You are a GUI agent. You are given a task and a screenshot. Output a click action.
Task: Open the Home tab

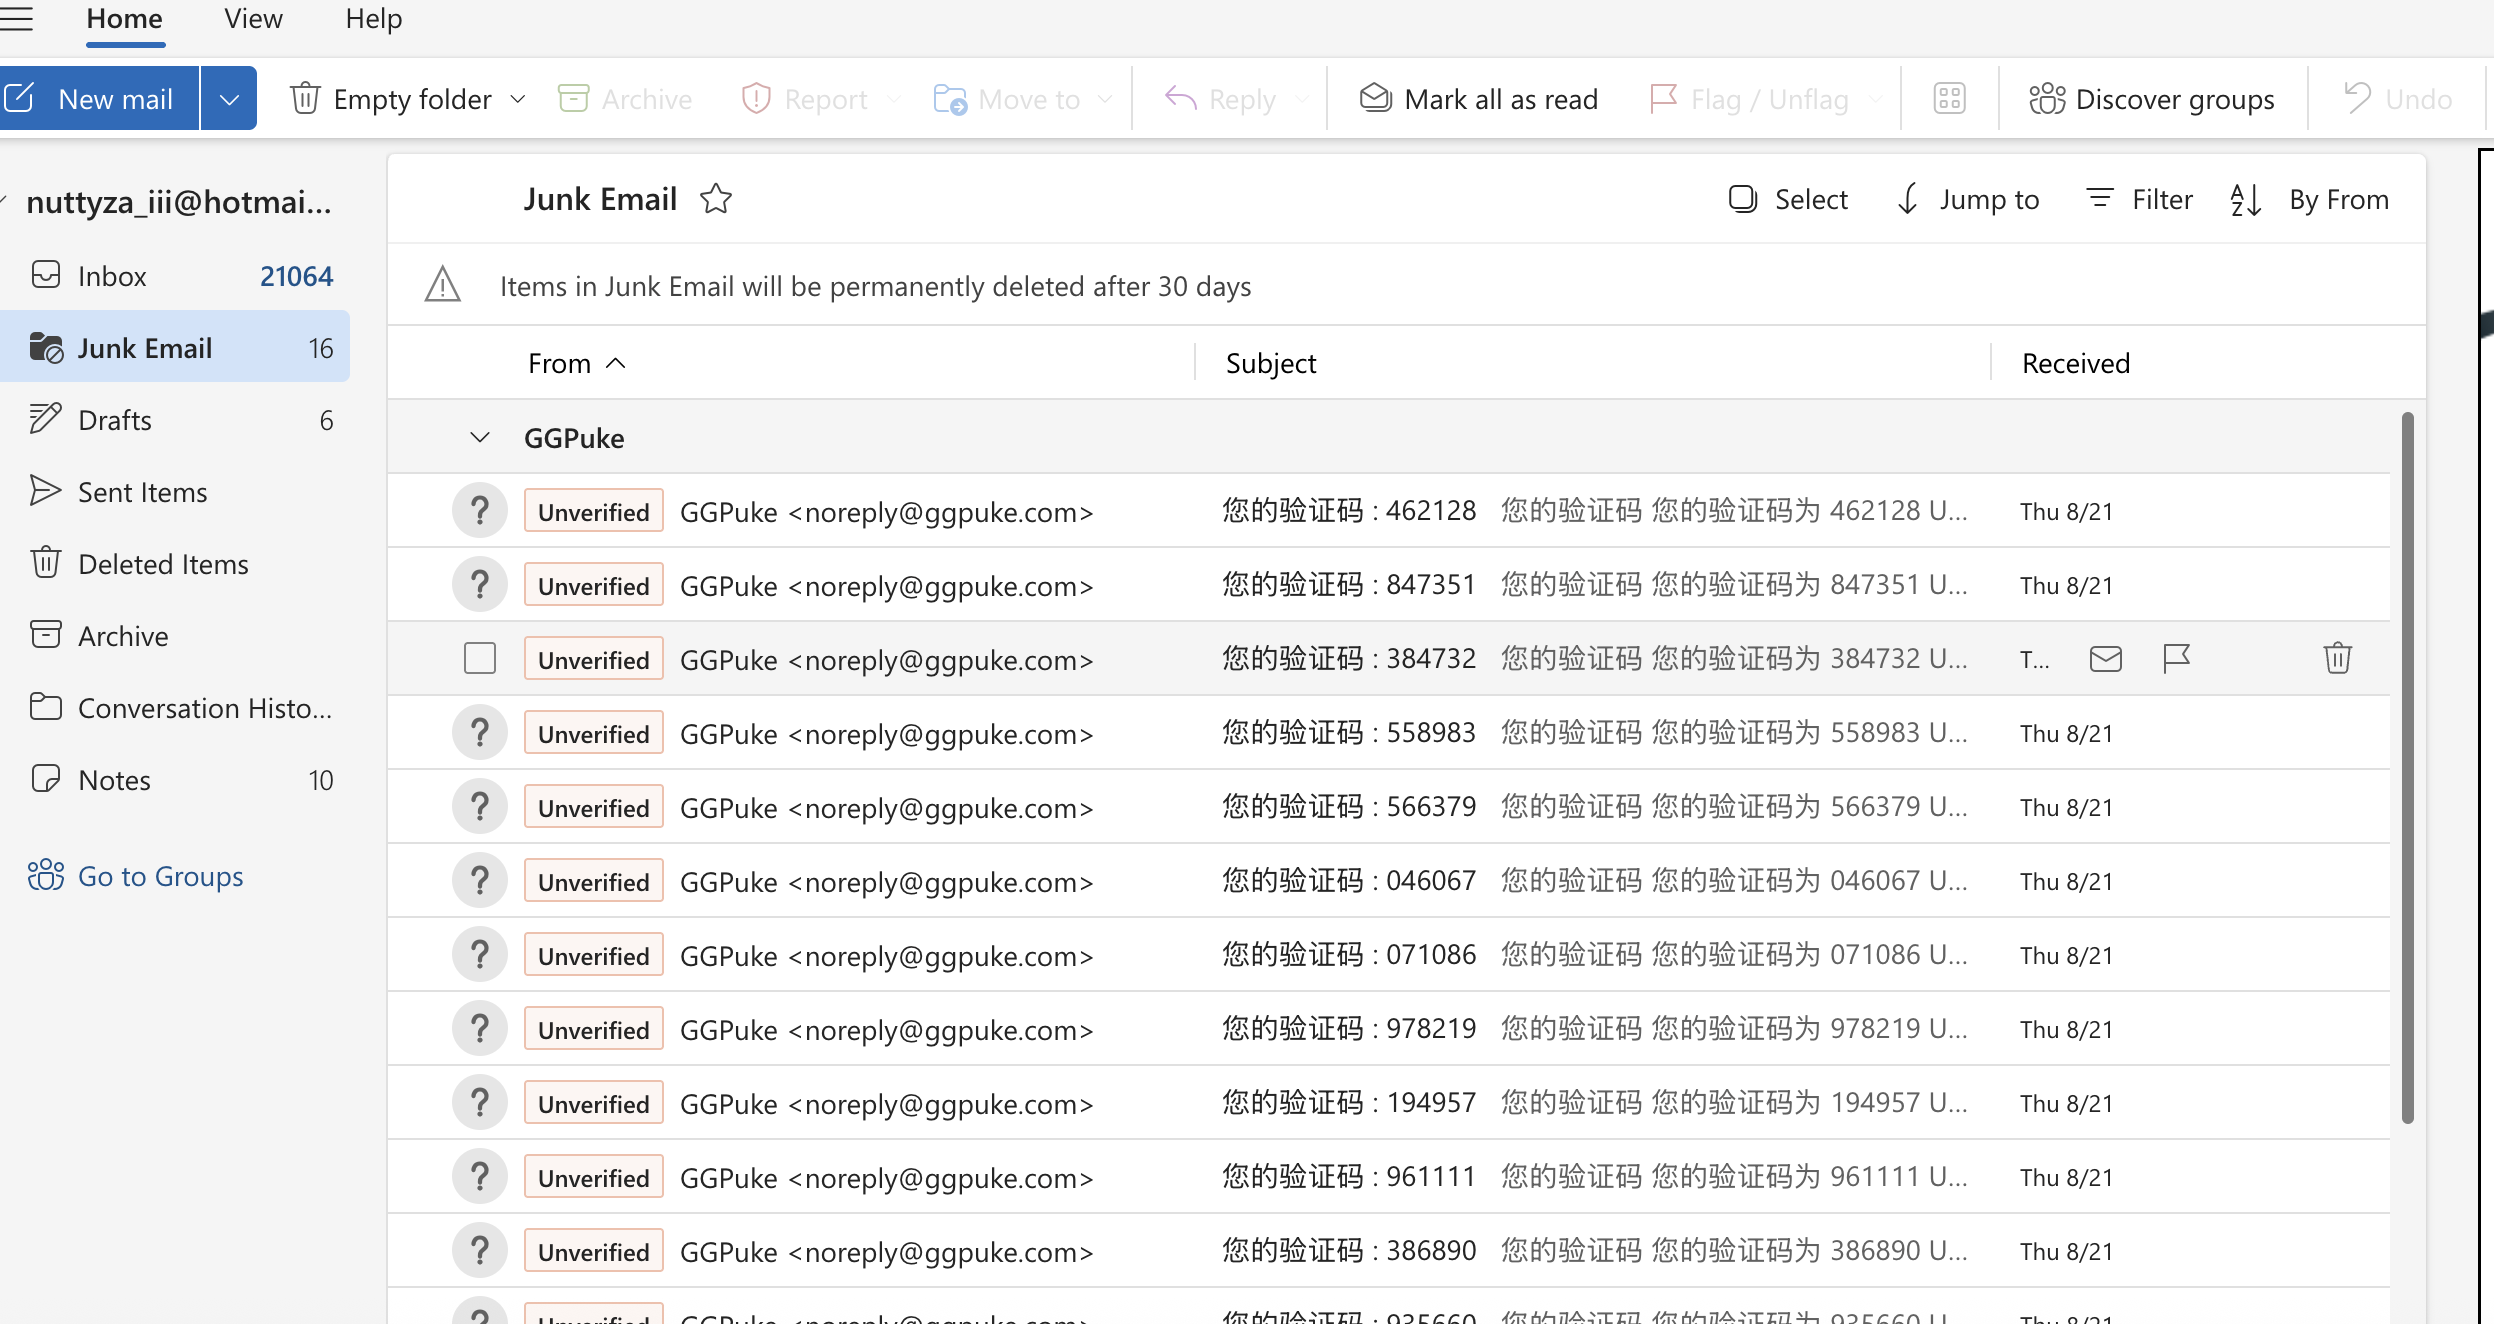(x=124, y=19)
